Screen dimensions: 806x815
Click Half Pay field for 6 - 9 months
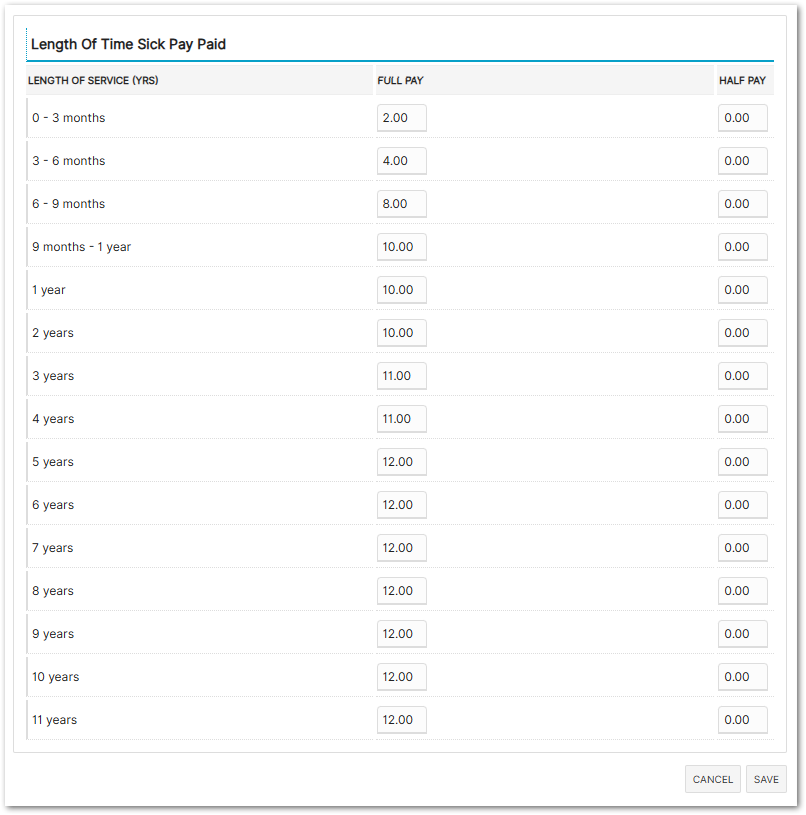743,204
